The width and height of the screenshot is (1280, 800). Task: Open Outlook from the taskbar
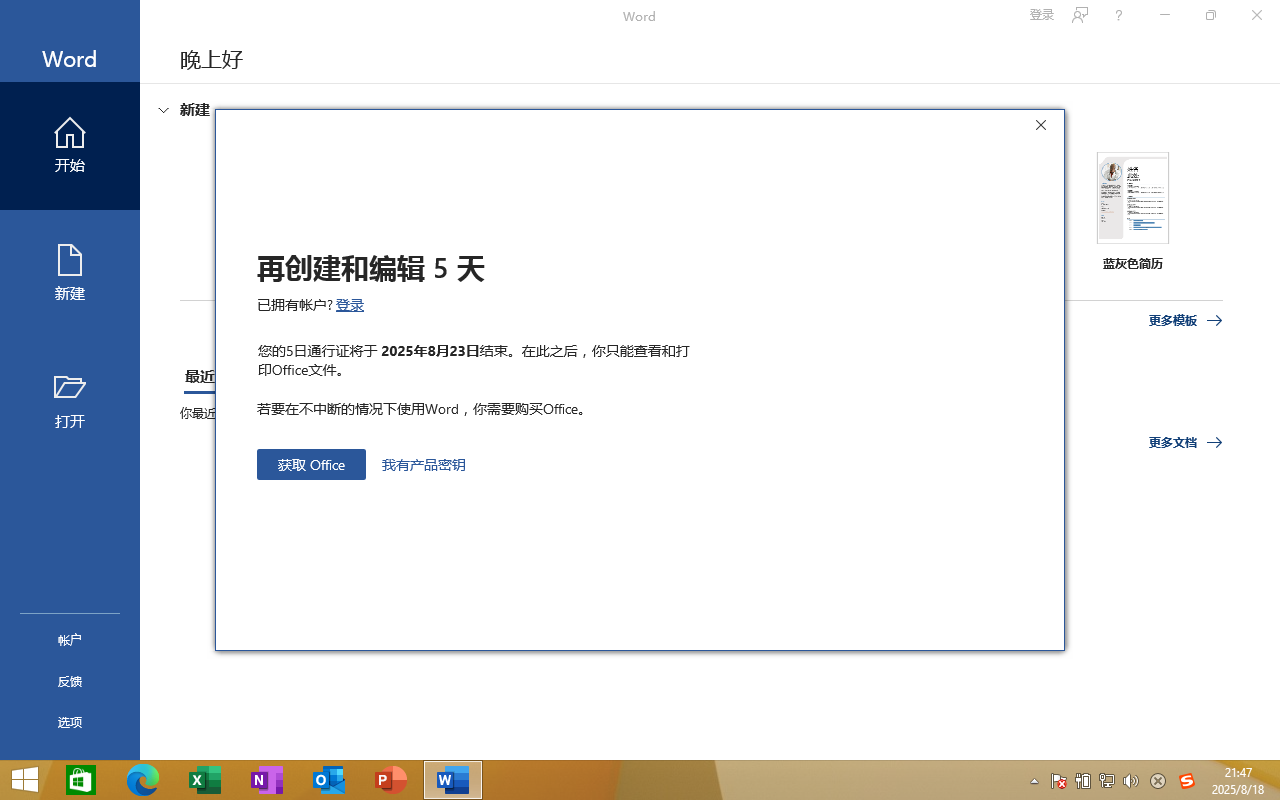[329, 780]
